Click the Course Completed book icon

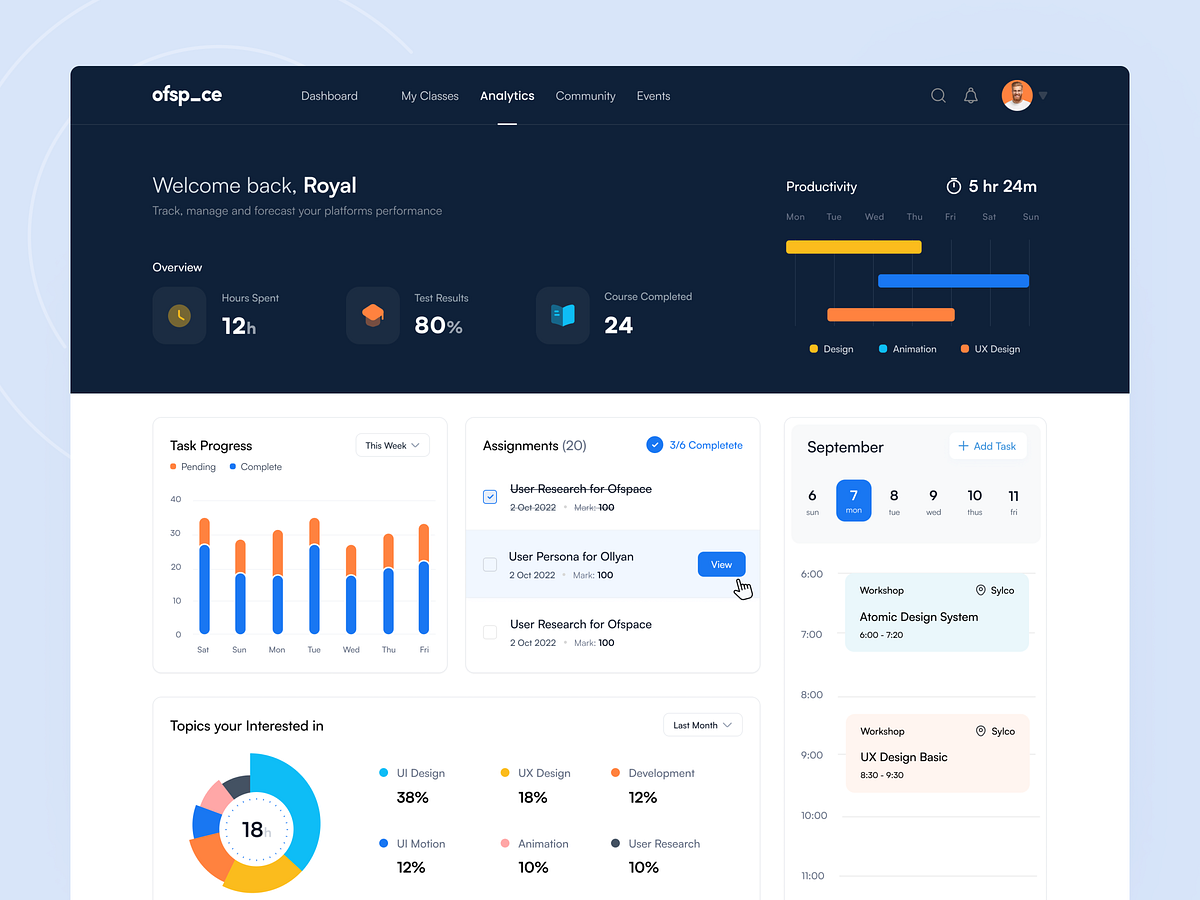(x=563, y=315)
